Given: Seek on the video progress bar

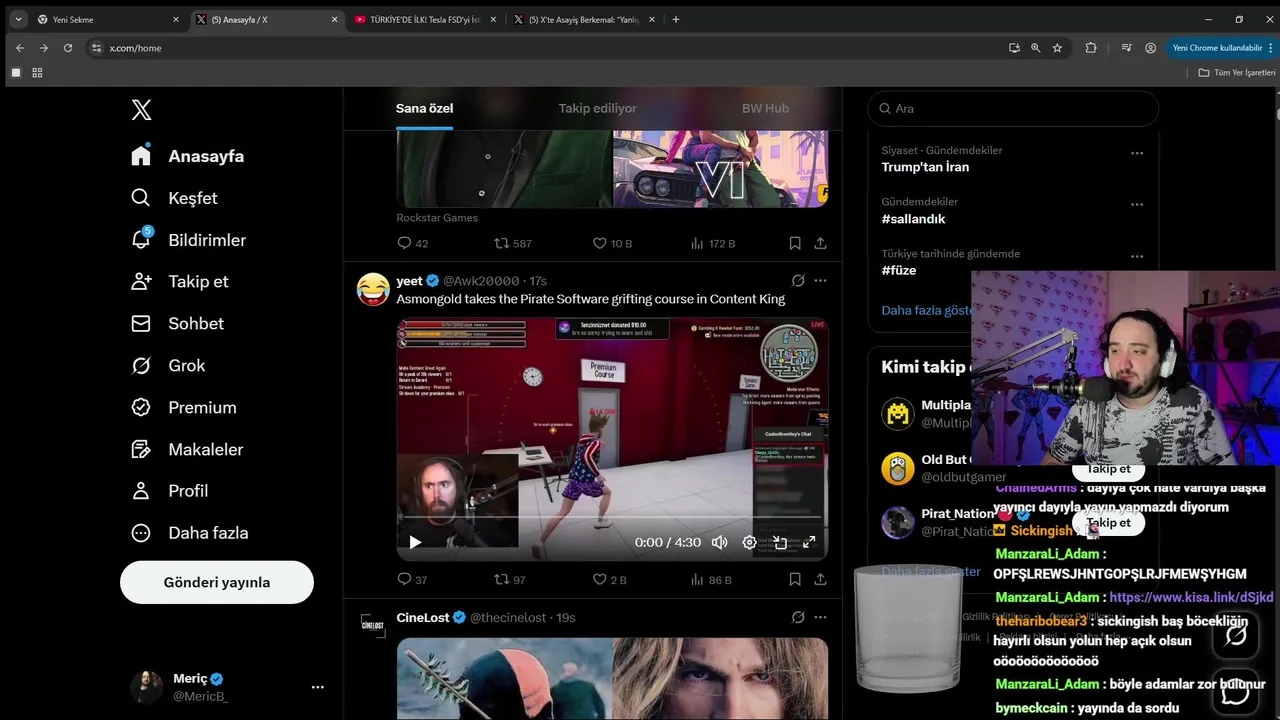Looking at the screenshot, I should 612,517.
